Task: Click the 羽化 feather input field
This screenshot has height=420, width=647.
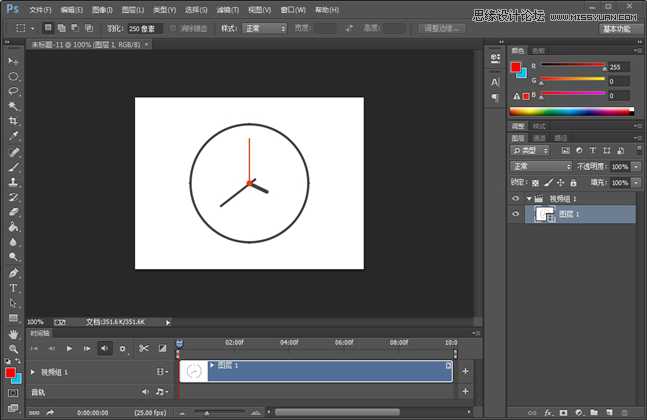Action: (143, 28)
